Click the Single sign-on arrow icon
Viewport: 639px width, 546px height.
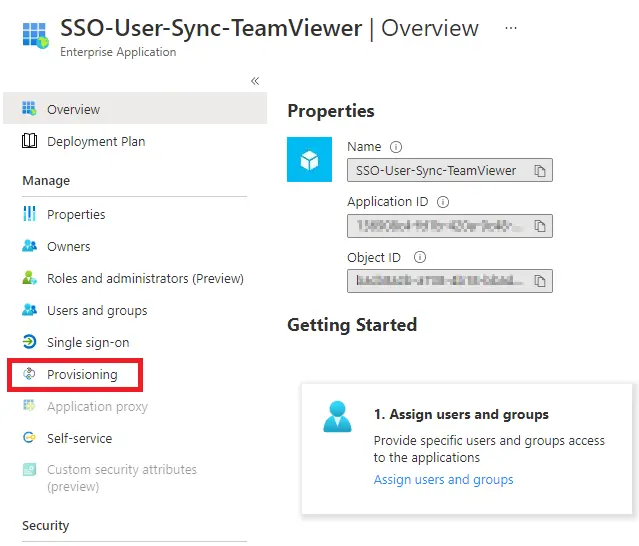coord(29,342)
